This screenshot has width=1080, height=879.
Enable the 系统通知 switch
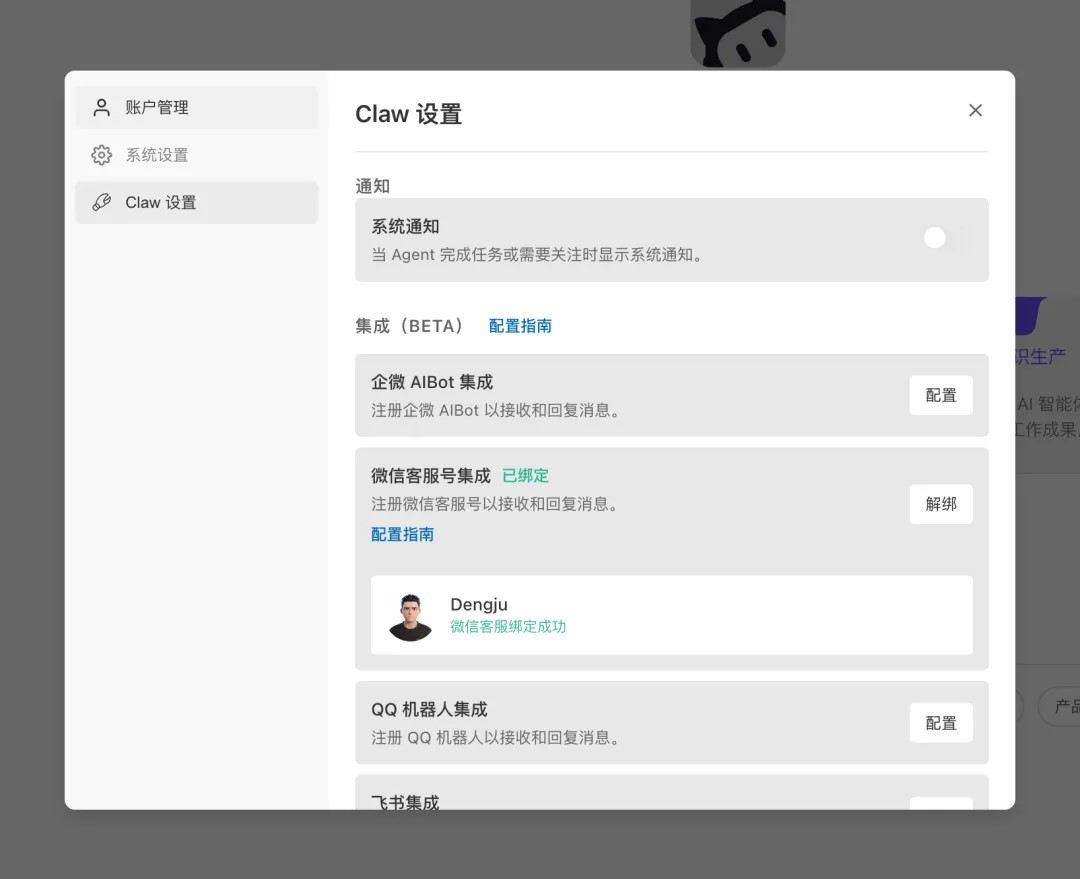pyautogui.click(x=936, y=238)
